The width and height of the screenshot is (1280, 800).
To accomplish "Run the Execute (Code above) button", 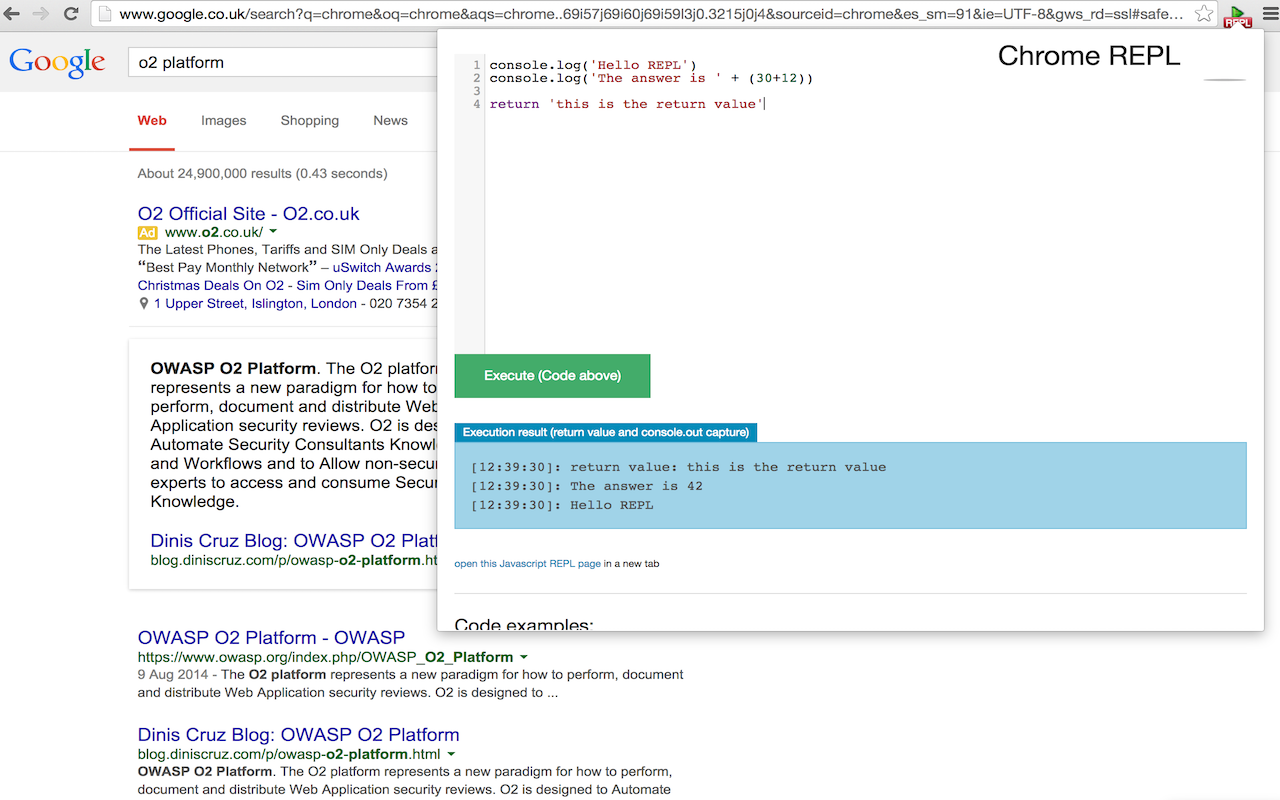I will [552, 376].
